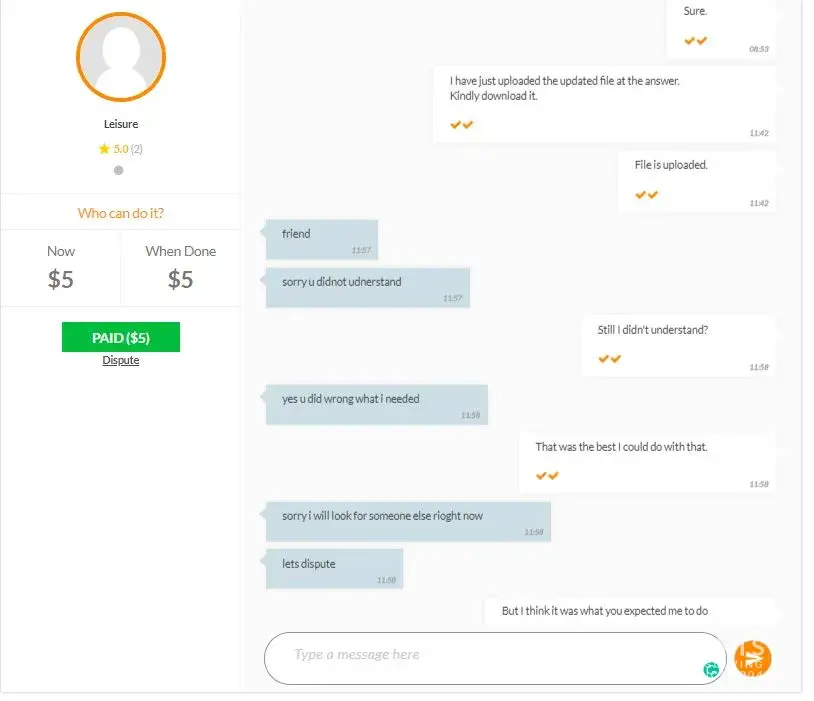Select the 'lets dispute' message bubble

coord(334,569)
